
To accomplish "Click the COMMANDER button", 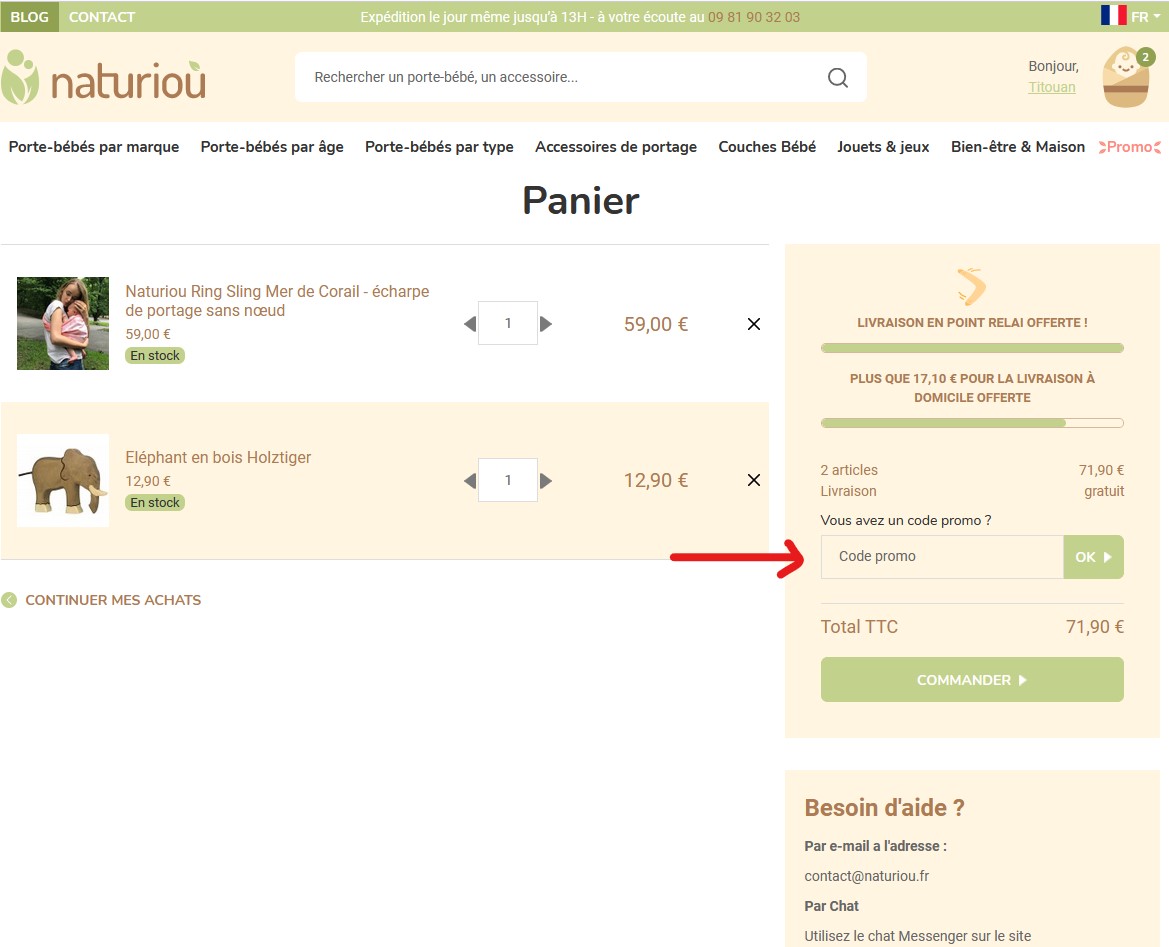I will pos(972,679).
